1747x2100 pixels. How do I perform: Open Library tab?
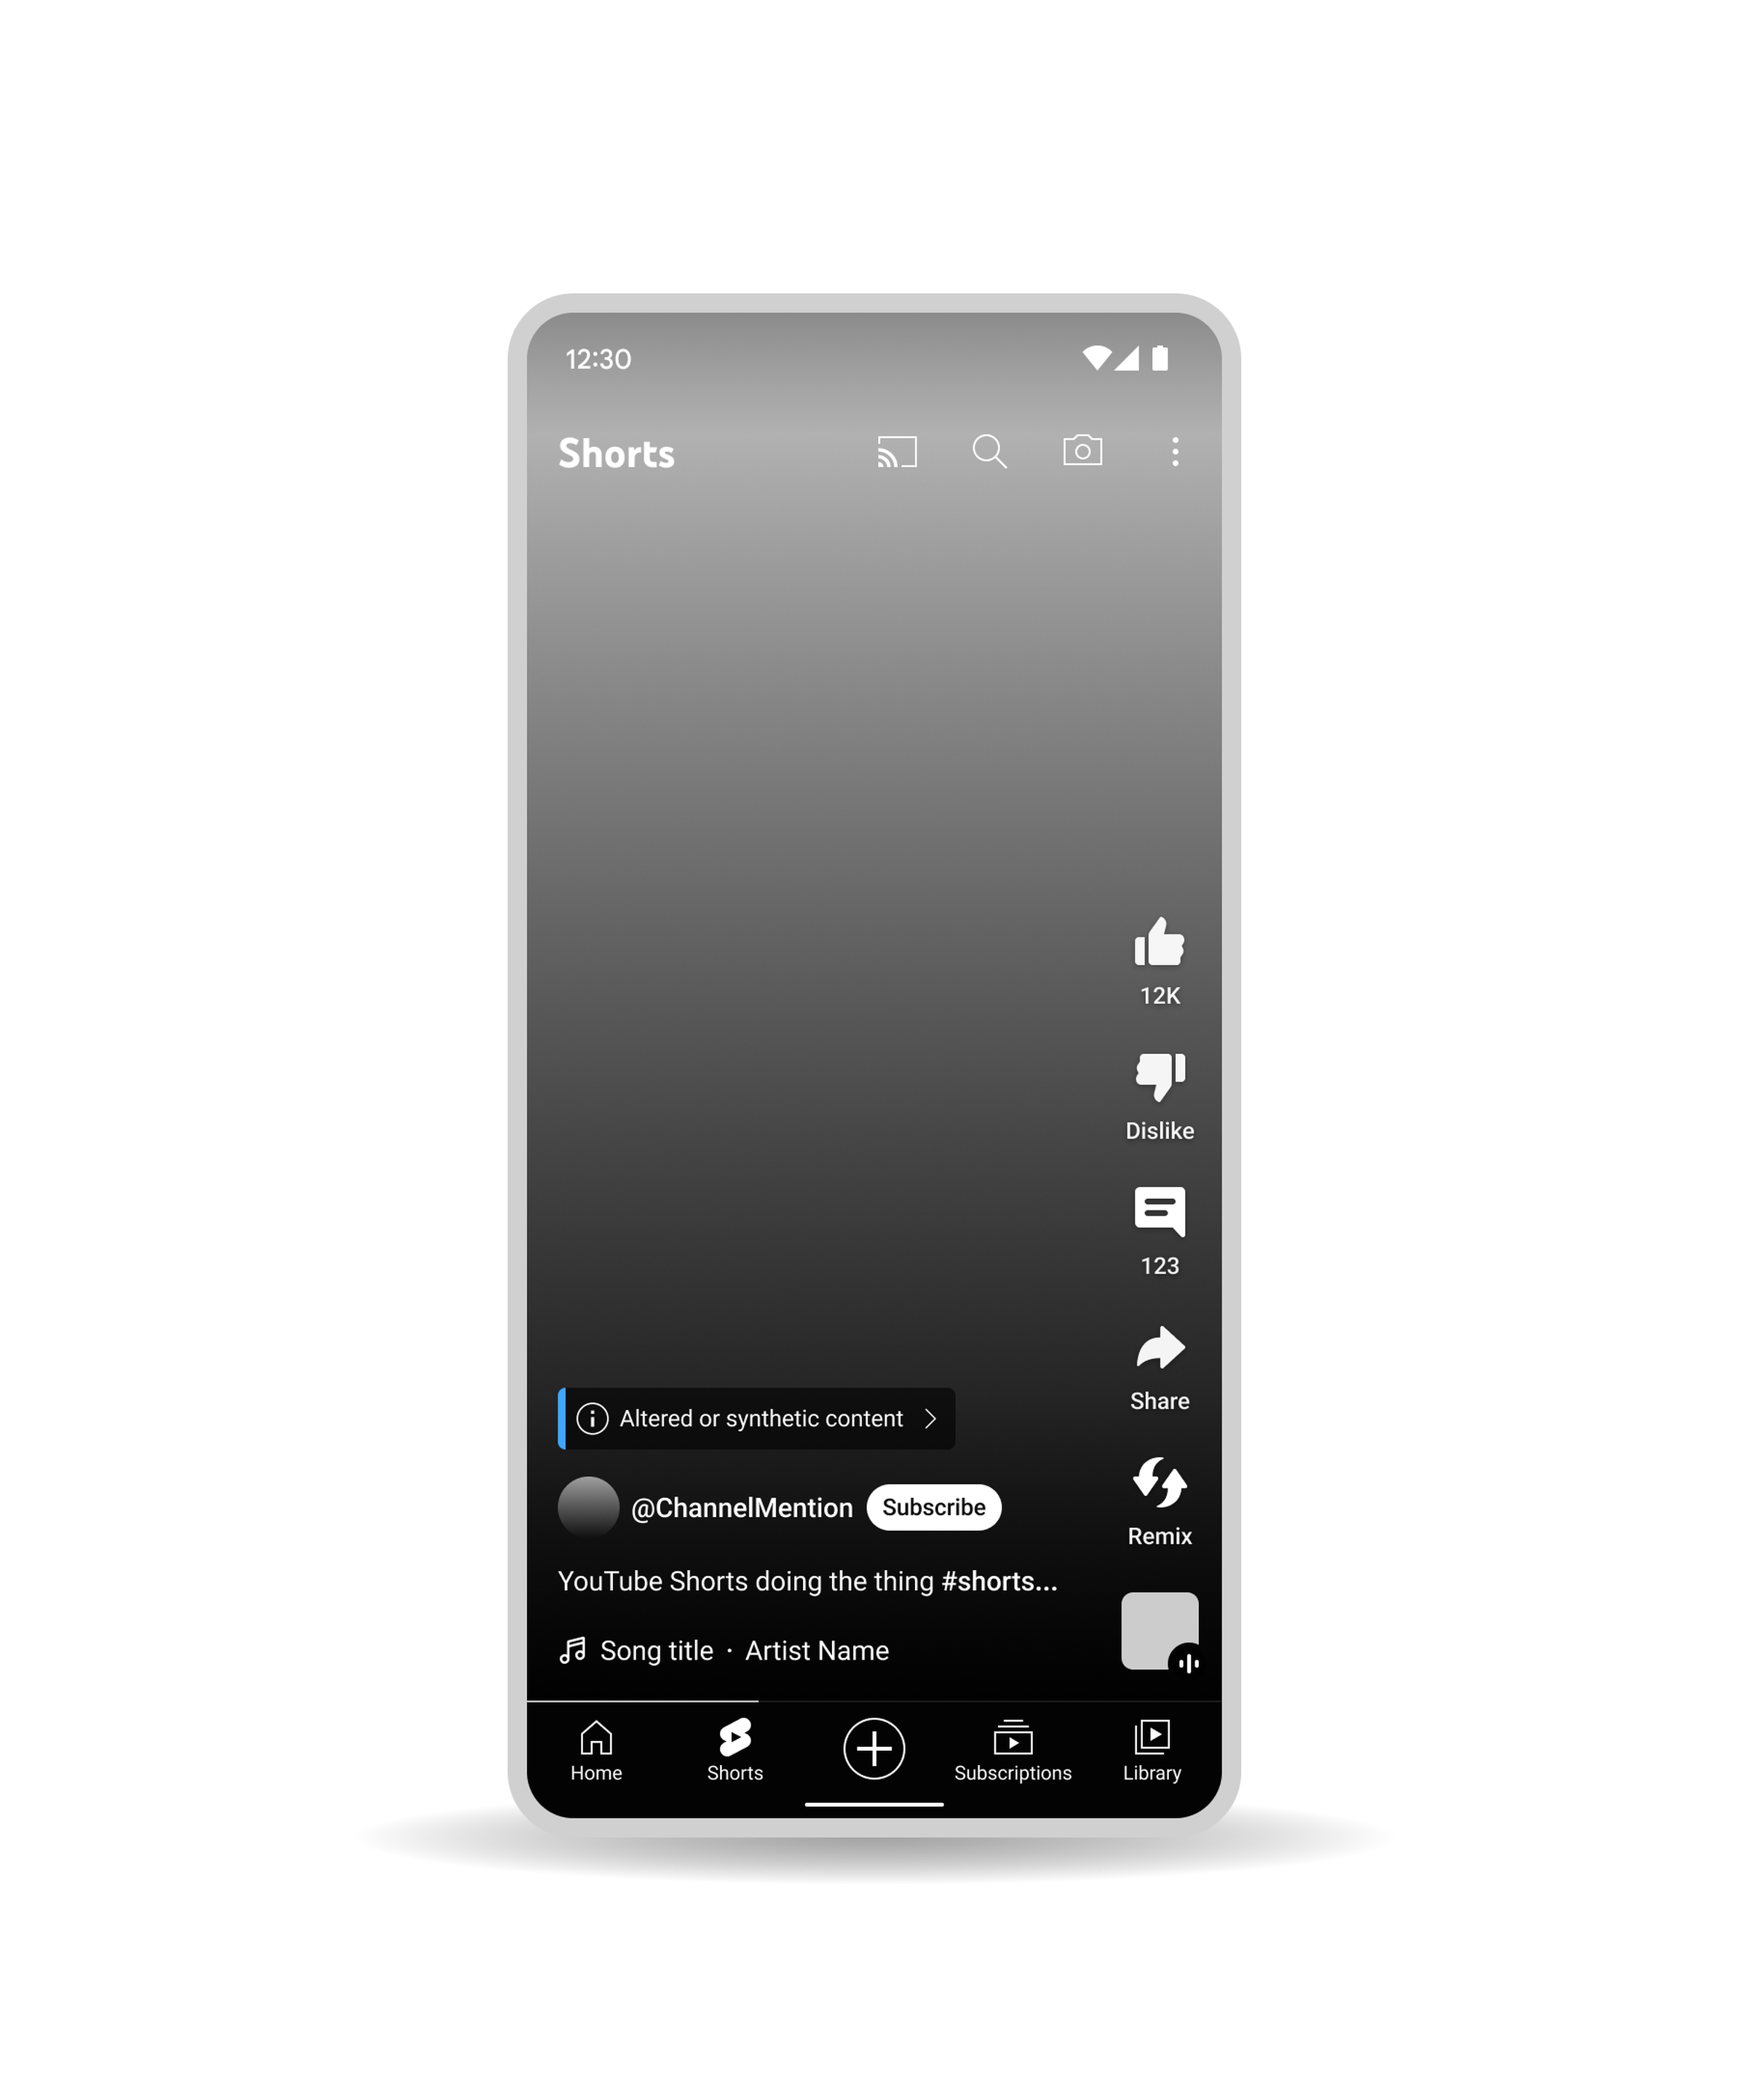(1151, 1753)
